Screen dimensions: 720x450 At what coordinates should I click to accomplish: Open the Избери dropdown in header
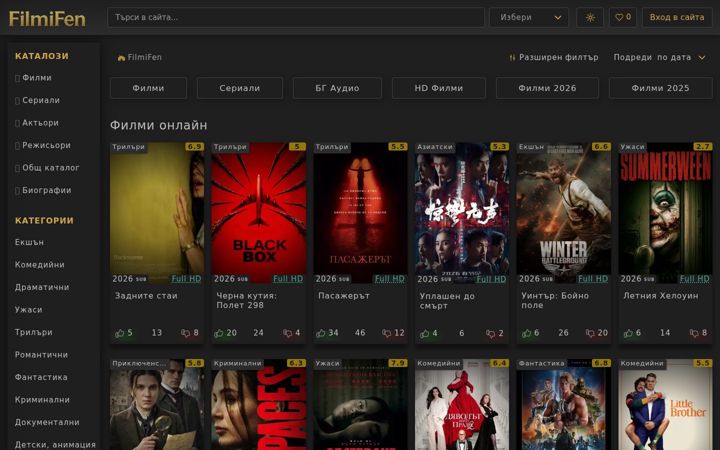click(x=529, y=17)
